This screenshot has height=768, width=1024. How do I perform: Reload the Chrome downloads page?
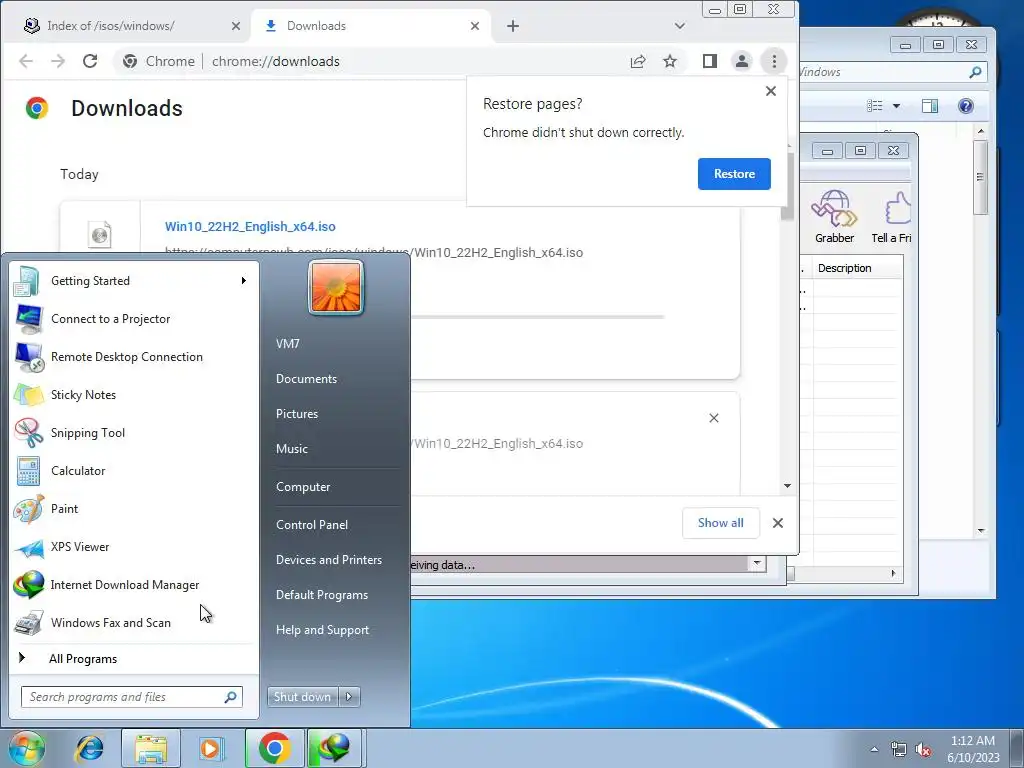point(90,61)
